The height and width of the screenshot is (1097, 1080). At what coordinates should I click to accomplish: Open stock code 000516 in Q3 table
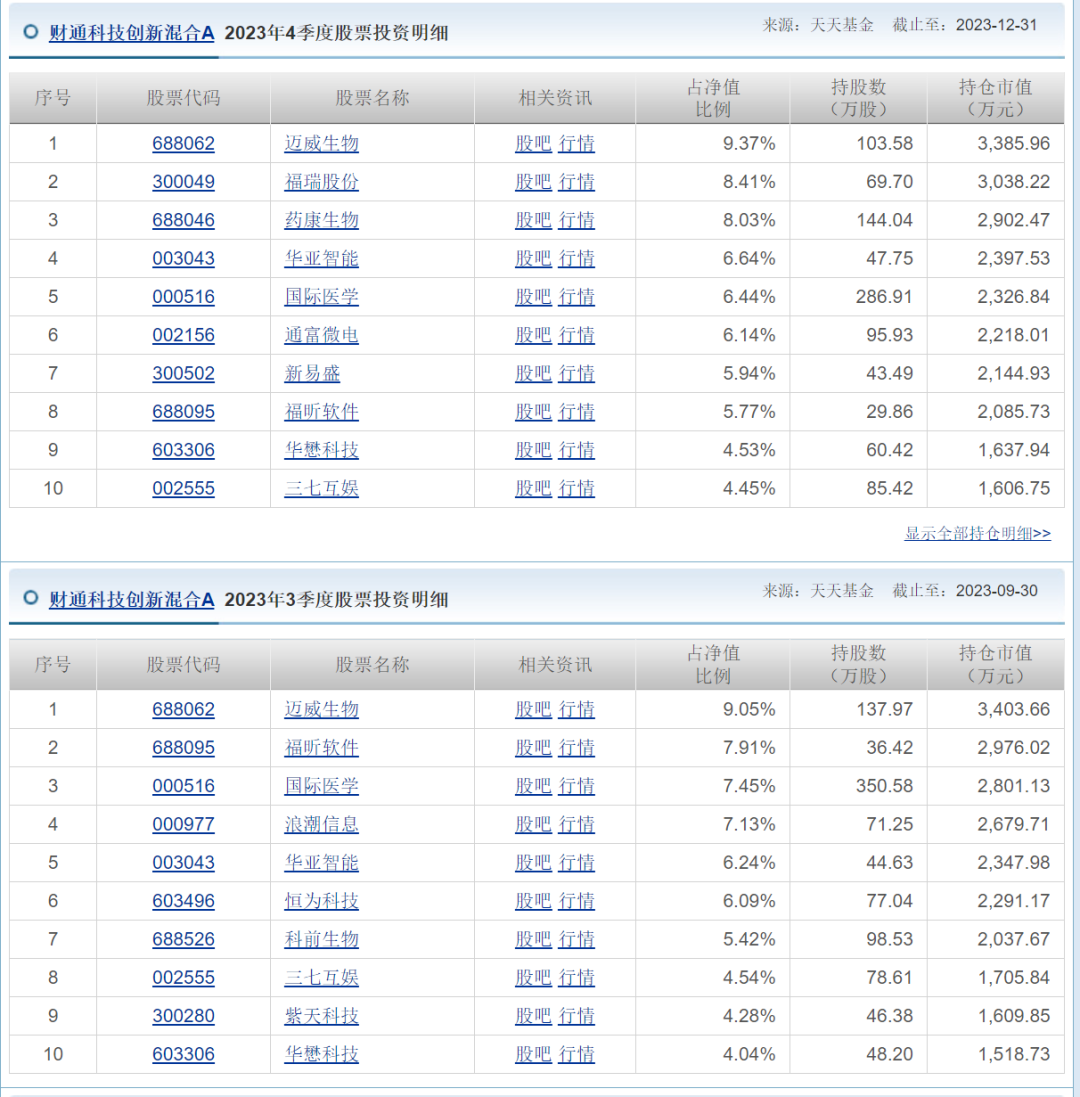[x=183, y=786]
